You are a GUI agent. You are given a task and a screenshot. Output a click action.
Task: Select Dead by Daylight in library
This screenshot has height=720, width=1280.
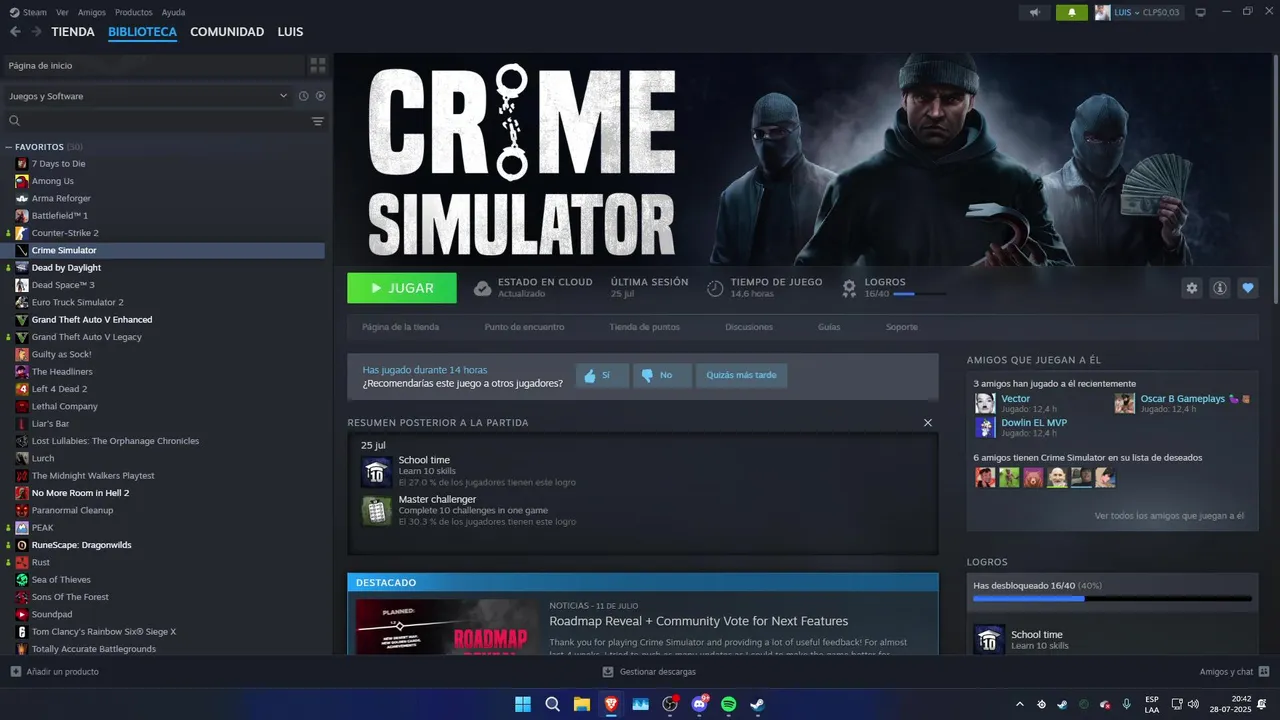point(66,268)
